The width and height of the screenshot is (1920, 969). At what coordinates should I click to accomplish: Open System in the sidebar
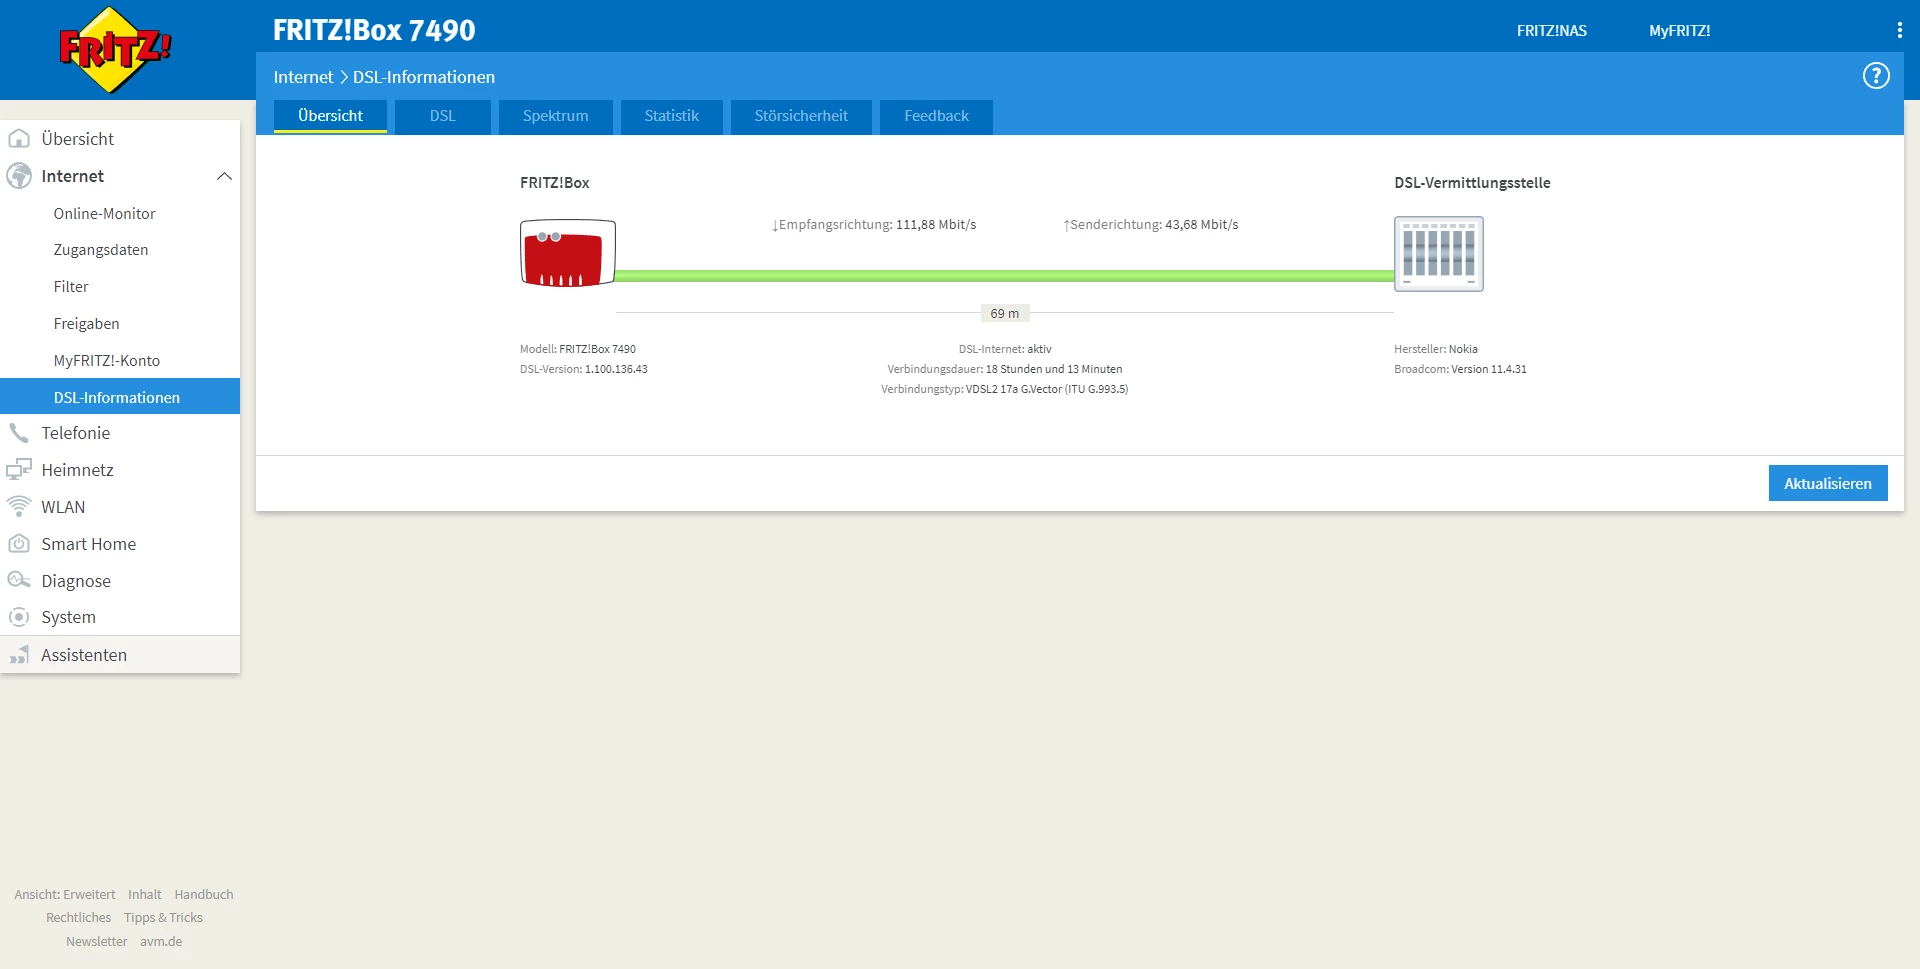(120, 617)
